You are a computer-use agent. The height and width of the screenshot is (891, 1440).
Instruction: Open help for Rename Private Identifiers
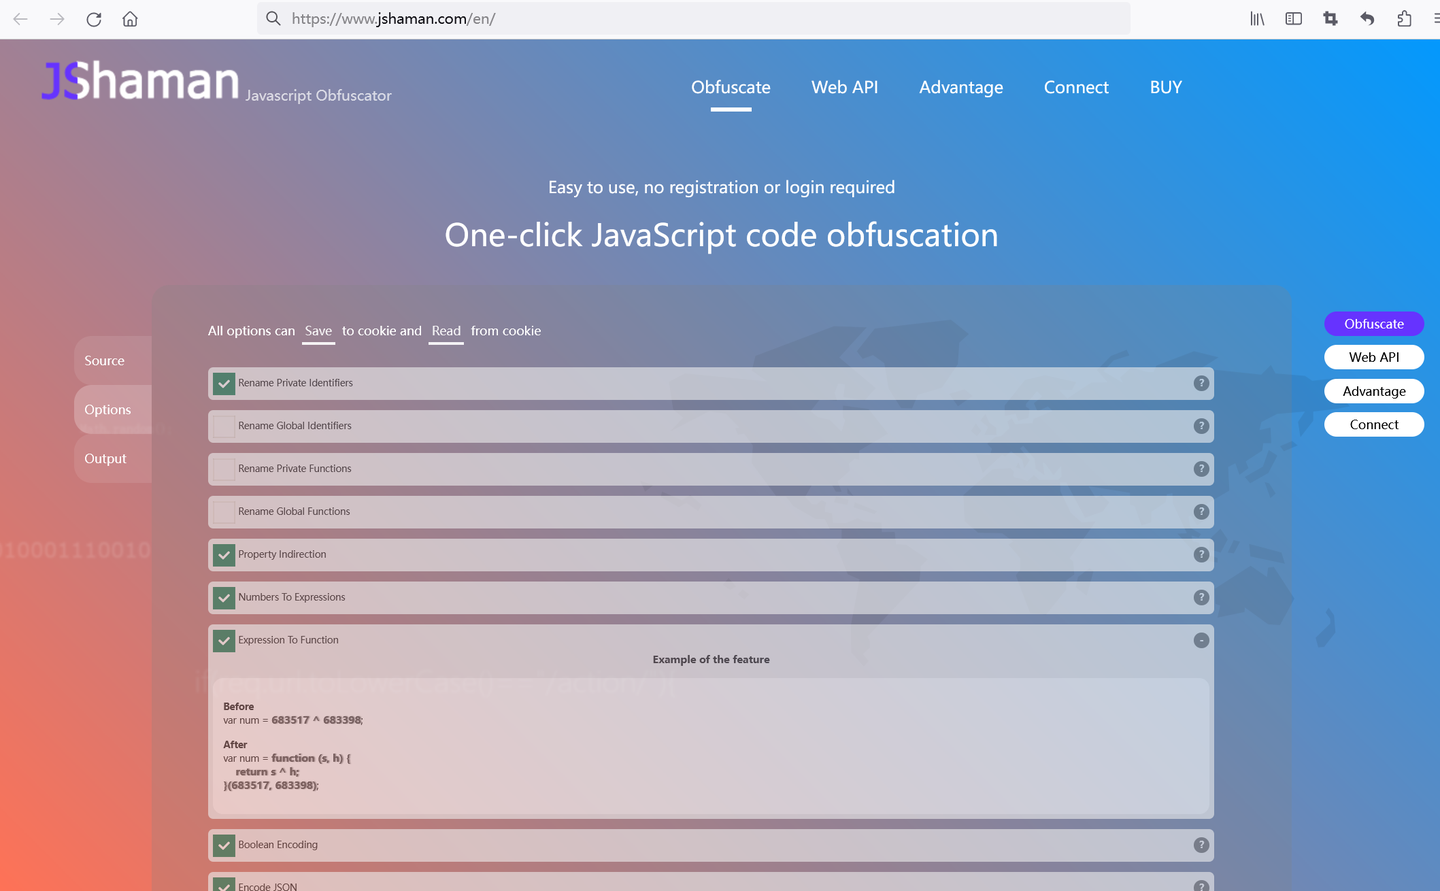pyautogui.click(x=1201, y=383)
